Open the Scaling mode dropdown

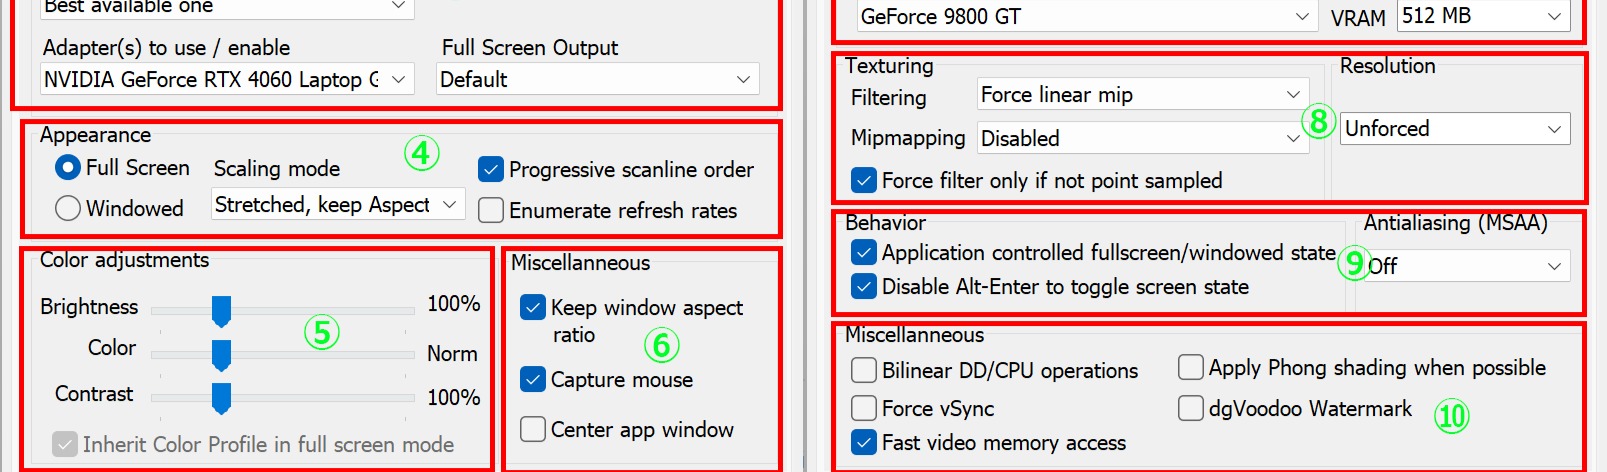pyautogui.click(x=338, y=205)
